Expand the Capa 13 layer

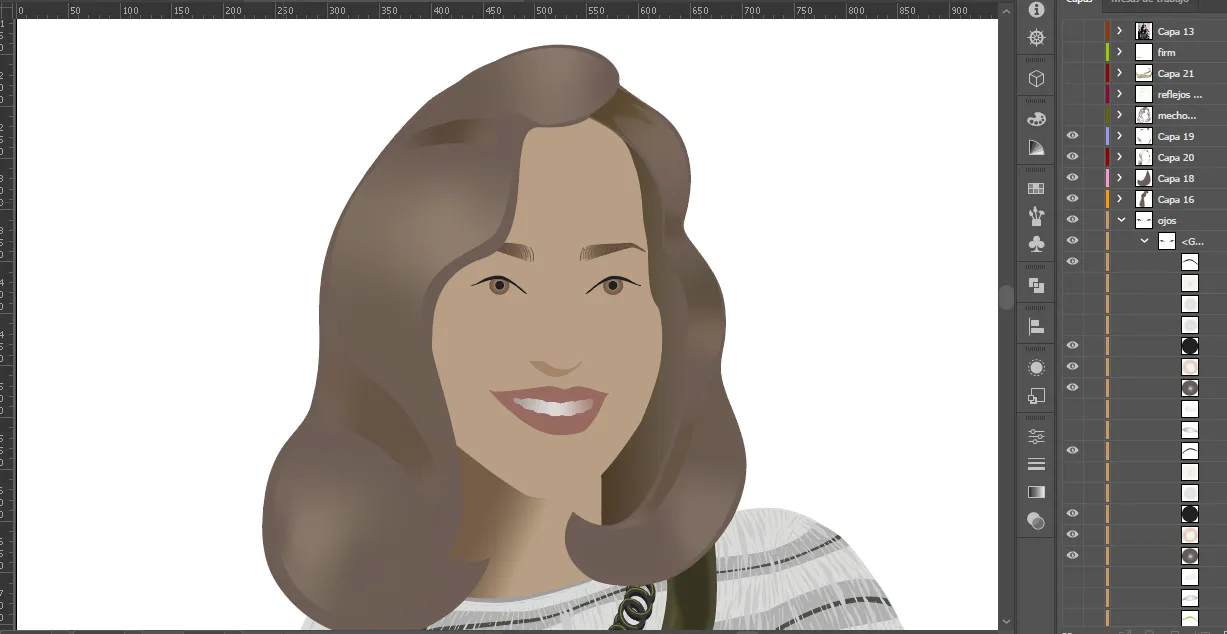[1120, 31]
